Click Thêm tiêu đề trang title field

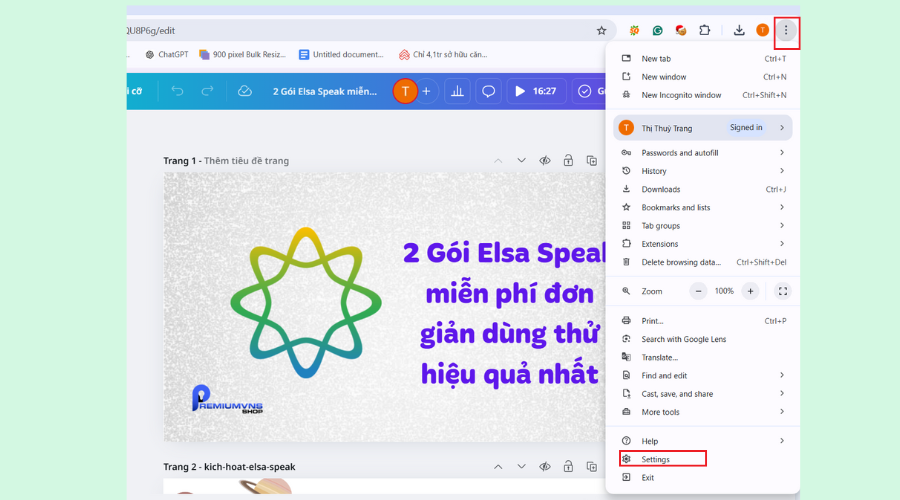click(247, 161)
